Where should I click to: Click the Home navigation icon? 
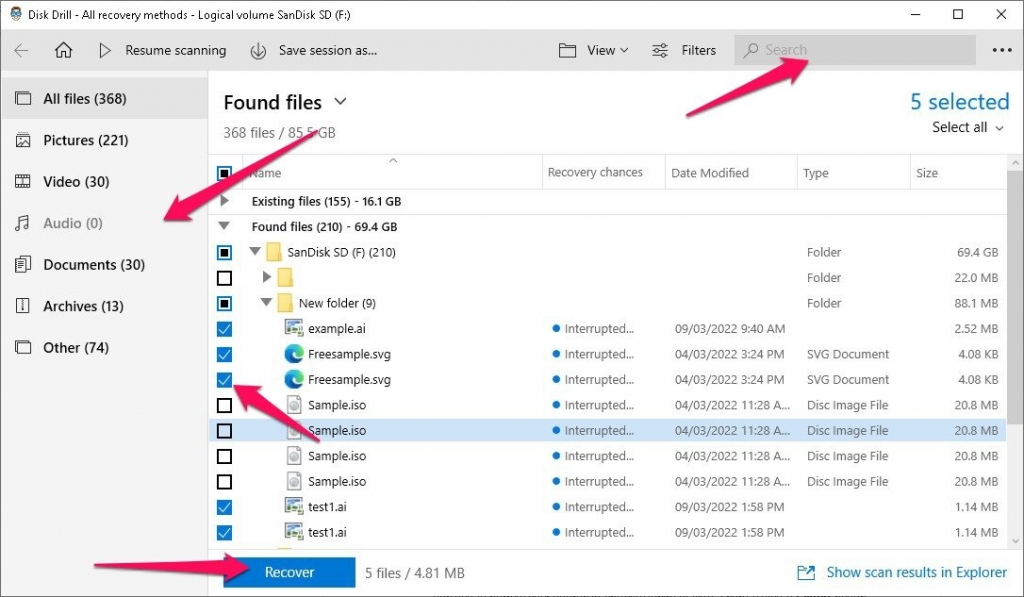[62, 50]
